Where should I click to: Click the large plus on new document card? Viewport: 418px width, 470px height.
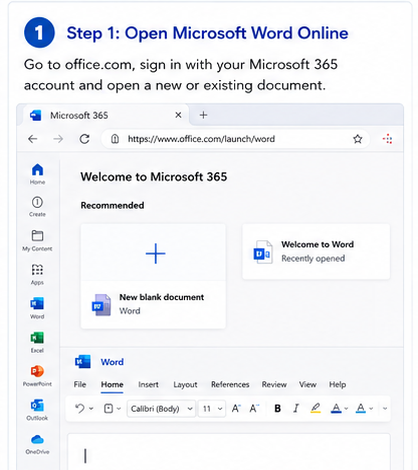coord(155,254)
